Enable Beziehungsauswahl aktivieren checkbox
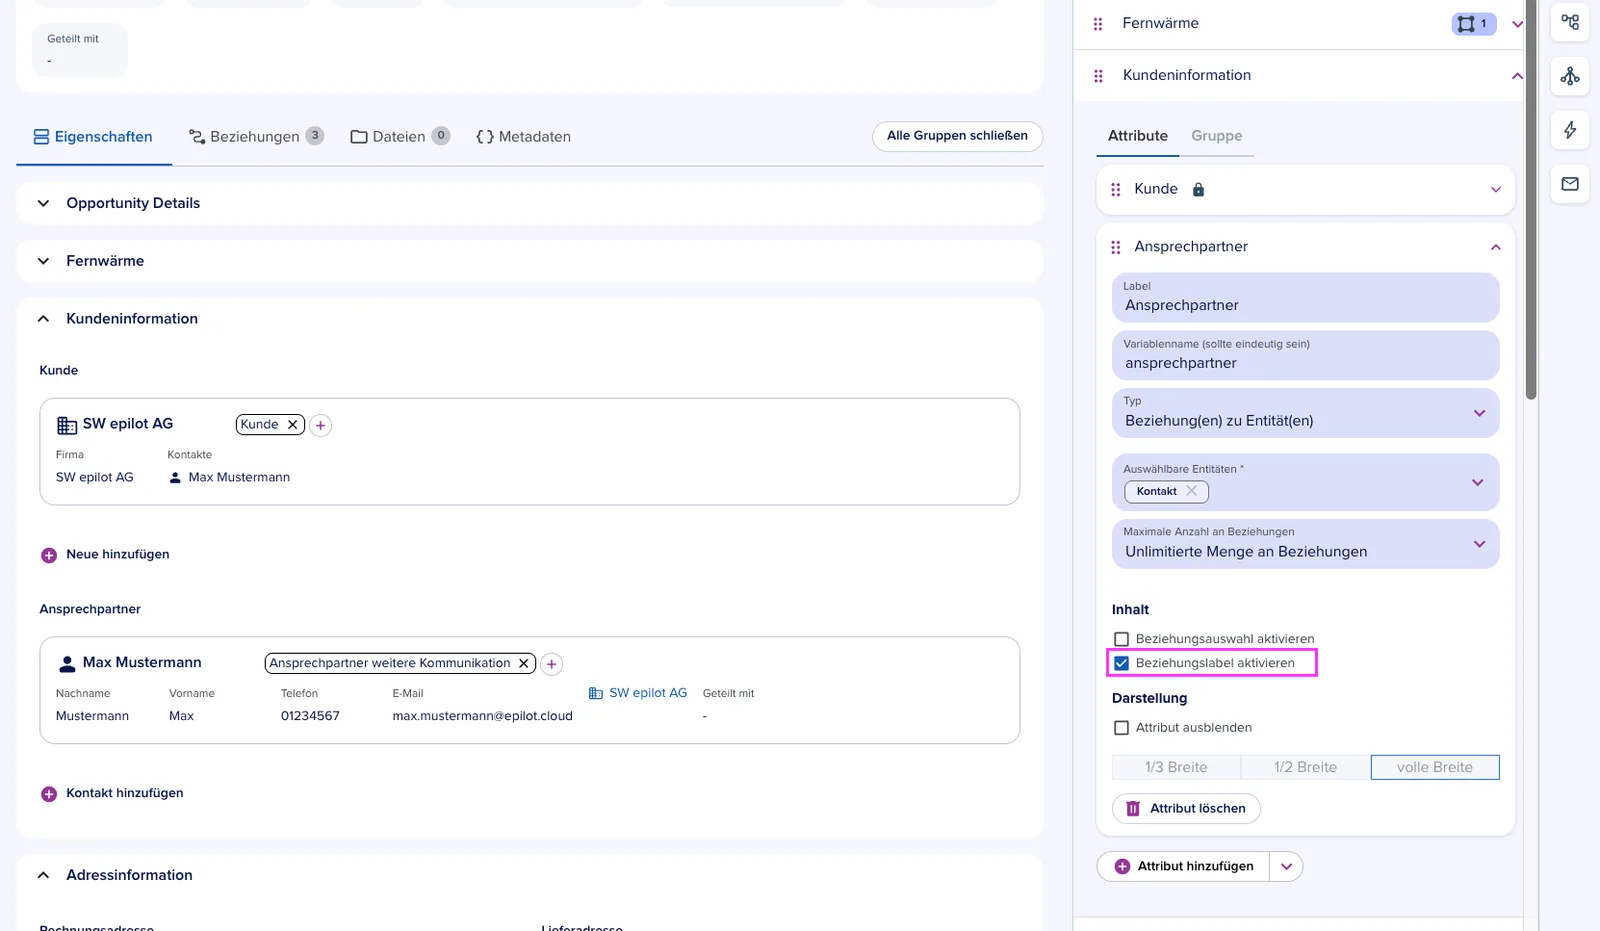 [x=1121, y=639]
